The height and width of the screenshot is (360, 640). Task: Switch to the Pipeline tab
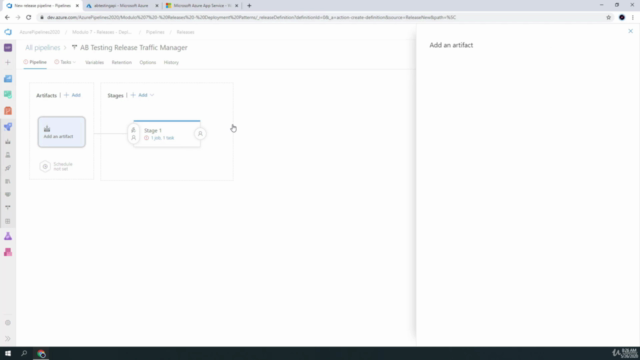point(35,62)
